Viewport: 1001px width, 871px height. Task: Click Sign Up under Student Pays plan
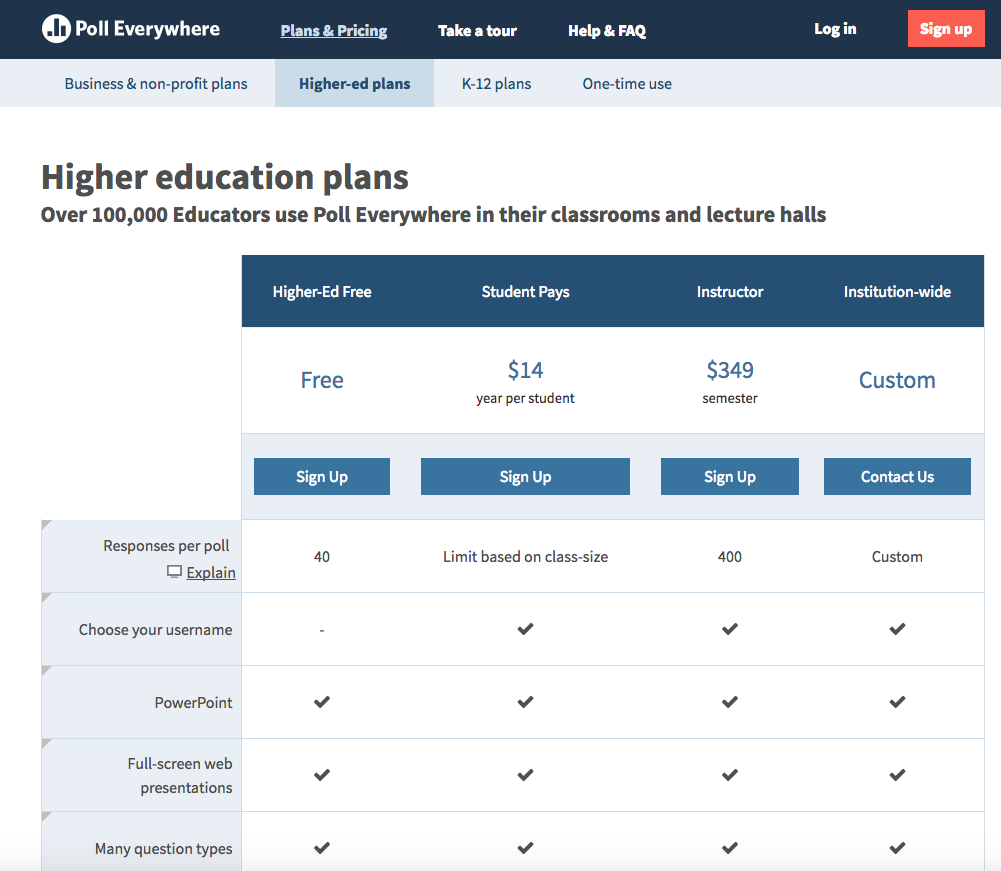[x=525, y=477]
